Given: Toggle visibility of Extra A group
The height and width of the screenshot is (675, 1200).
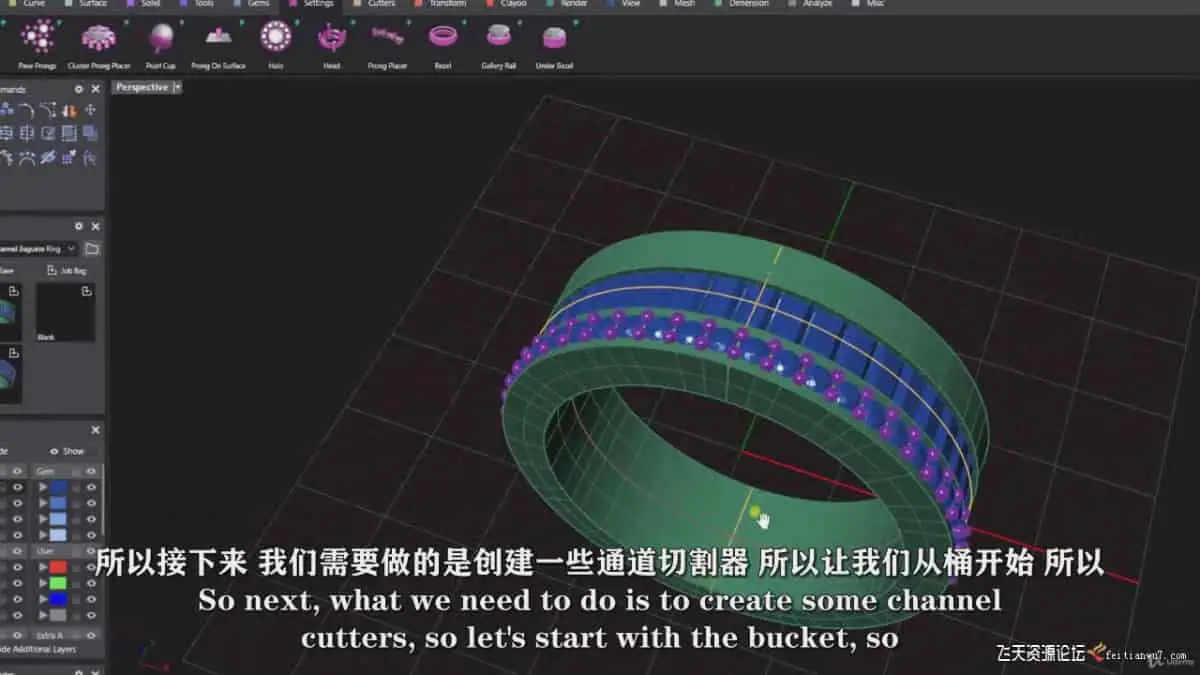Looking at the screenshot, I should click(x=91, y=635).
